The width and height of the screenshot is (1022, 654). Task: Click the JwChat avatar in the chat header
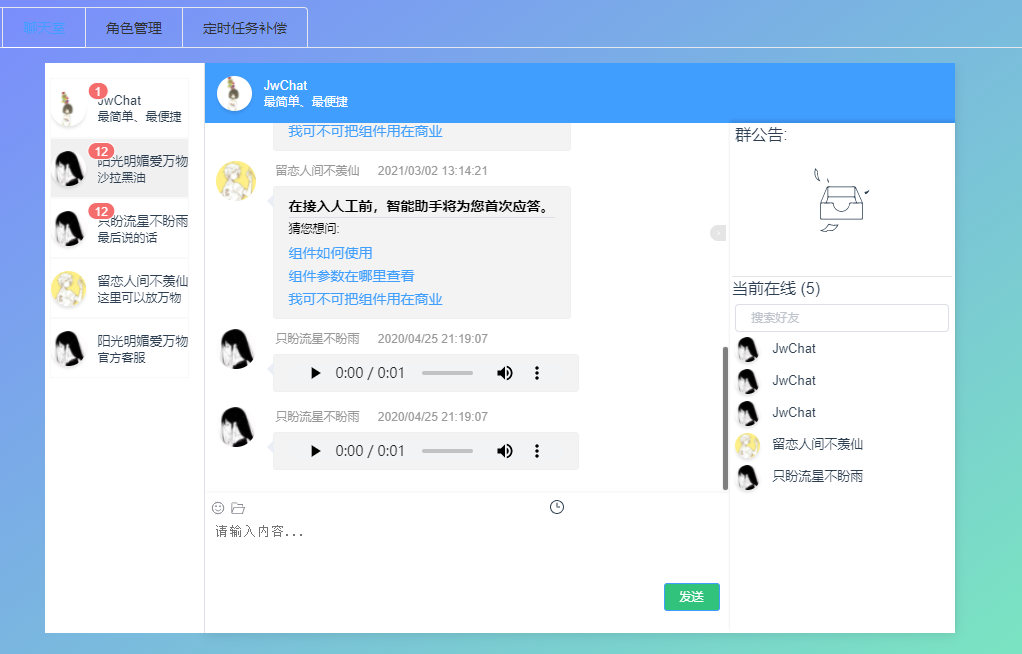(233, 93)
